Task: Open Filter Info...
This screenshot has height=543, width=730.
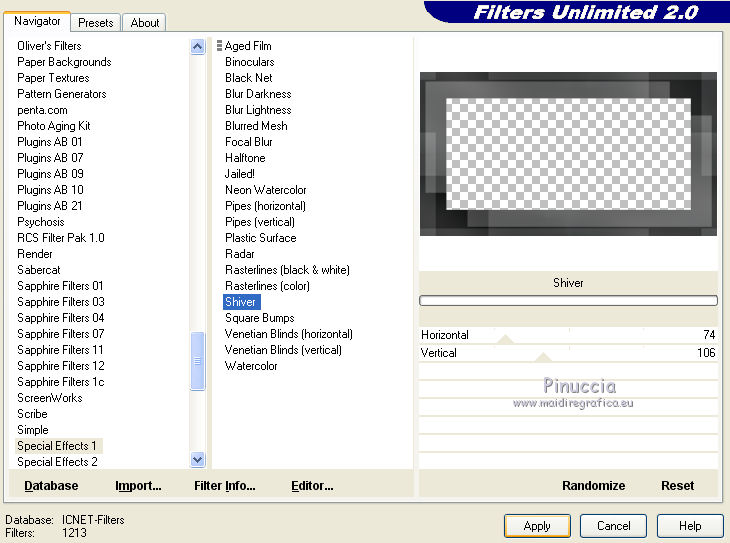Action: 225,486
